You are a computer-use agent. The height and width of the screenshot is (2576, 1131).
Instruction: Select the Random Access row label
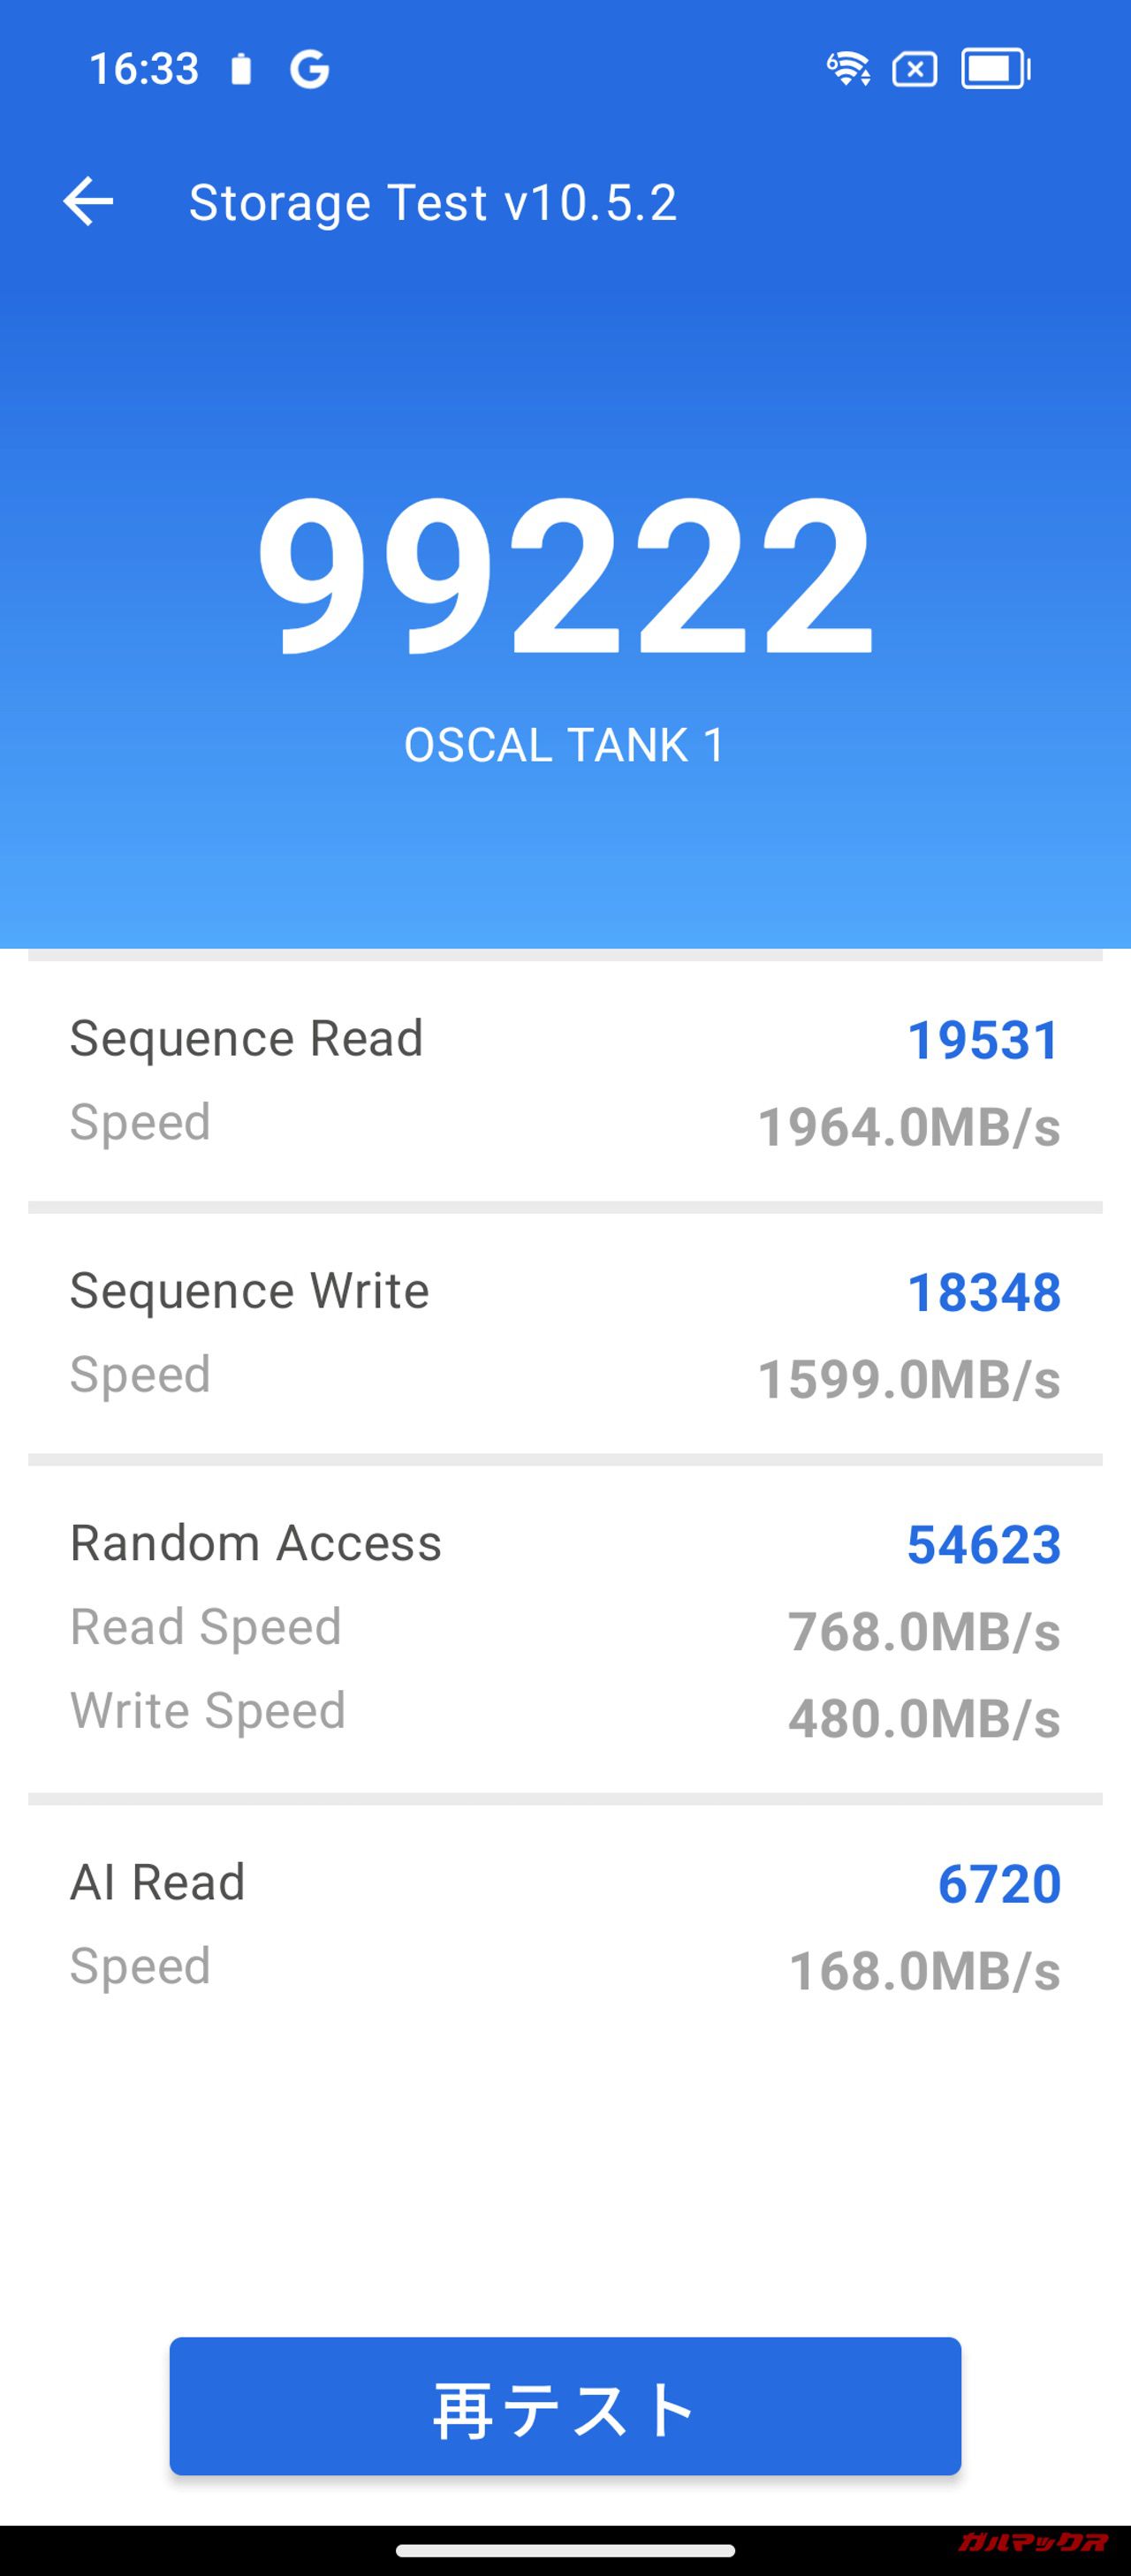(x=256, y=1543)
